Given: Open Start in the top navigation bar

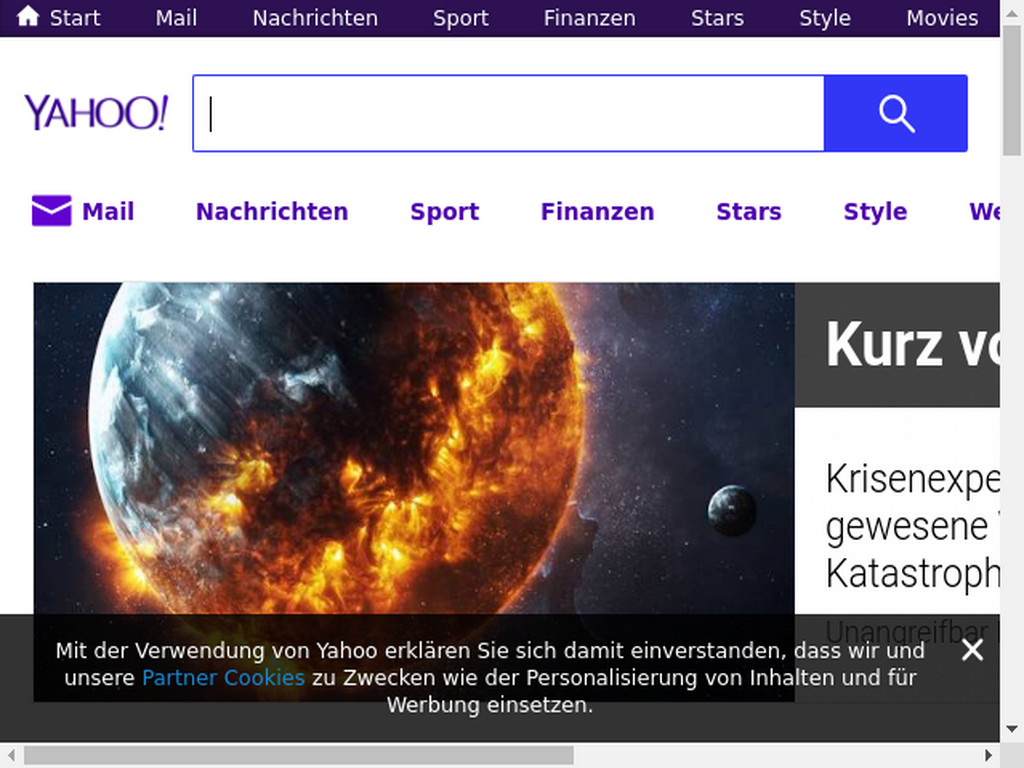Looking at the screenshot, I should (x=75, y=18).
